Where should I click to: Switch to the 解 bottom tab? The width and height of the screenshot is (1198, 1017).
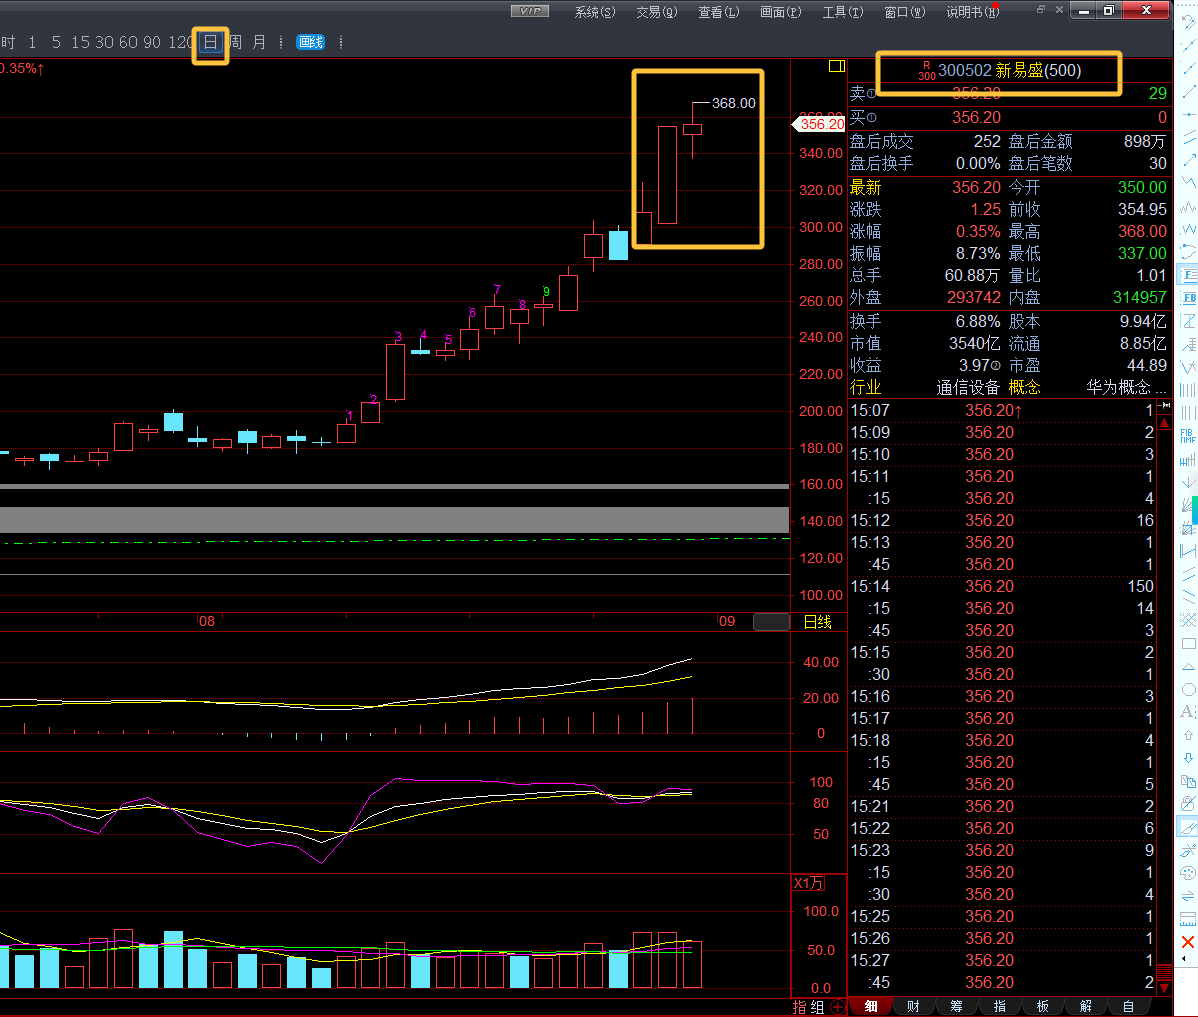tap(1086, 1006)
